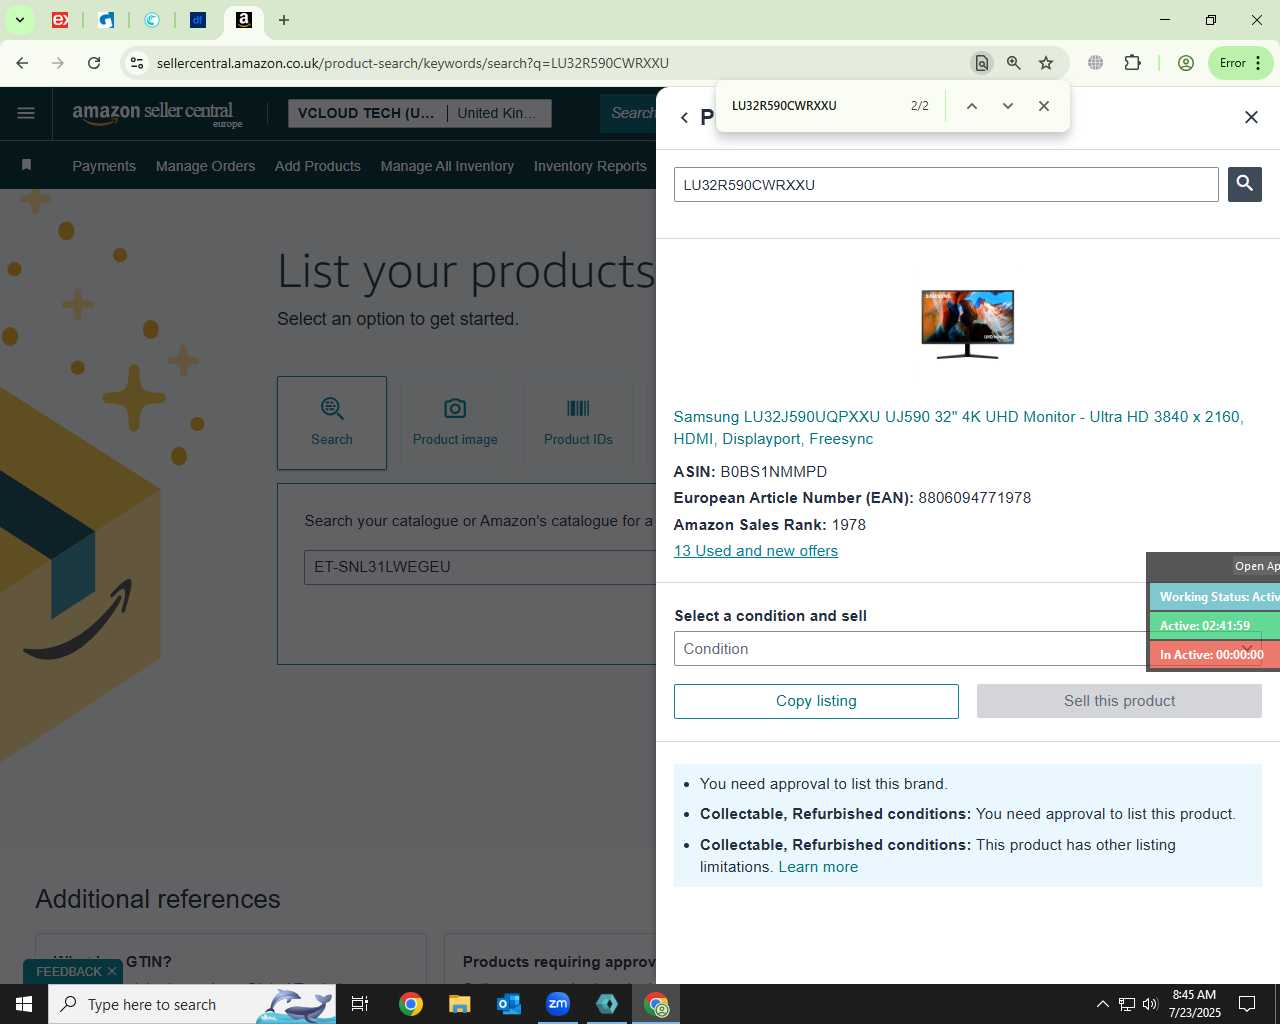The height and width of the screenshot is (1024, 1280).
Task: Close the product side panel
Action: [1251, 117]
